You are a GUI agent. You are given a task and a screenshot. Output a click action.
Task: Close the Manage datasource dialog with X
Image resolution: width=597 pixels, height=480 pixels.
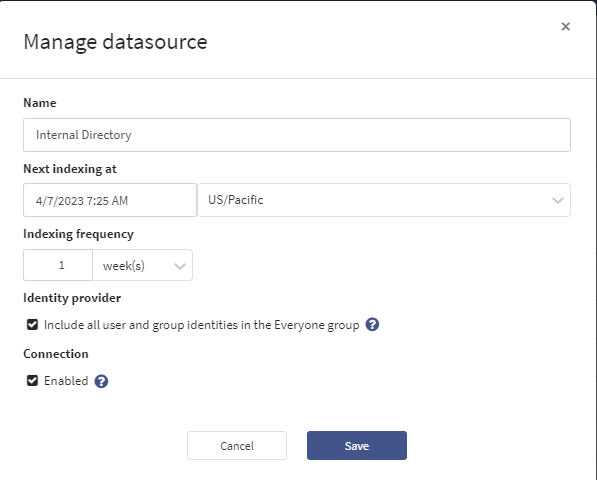[565, 26]
